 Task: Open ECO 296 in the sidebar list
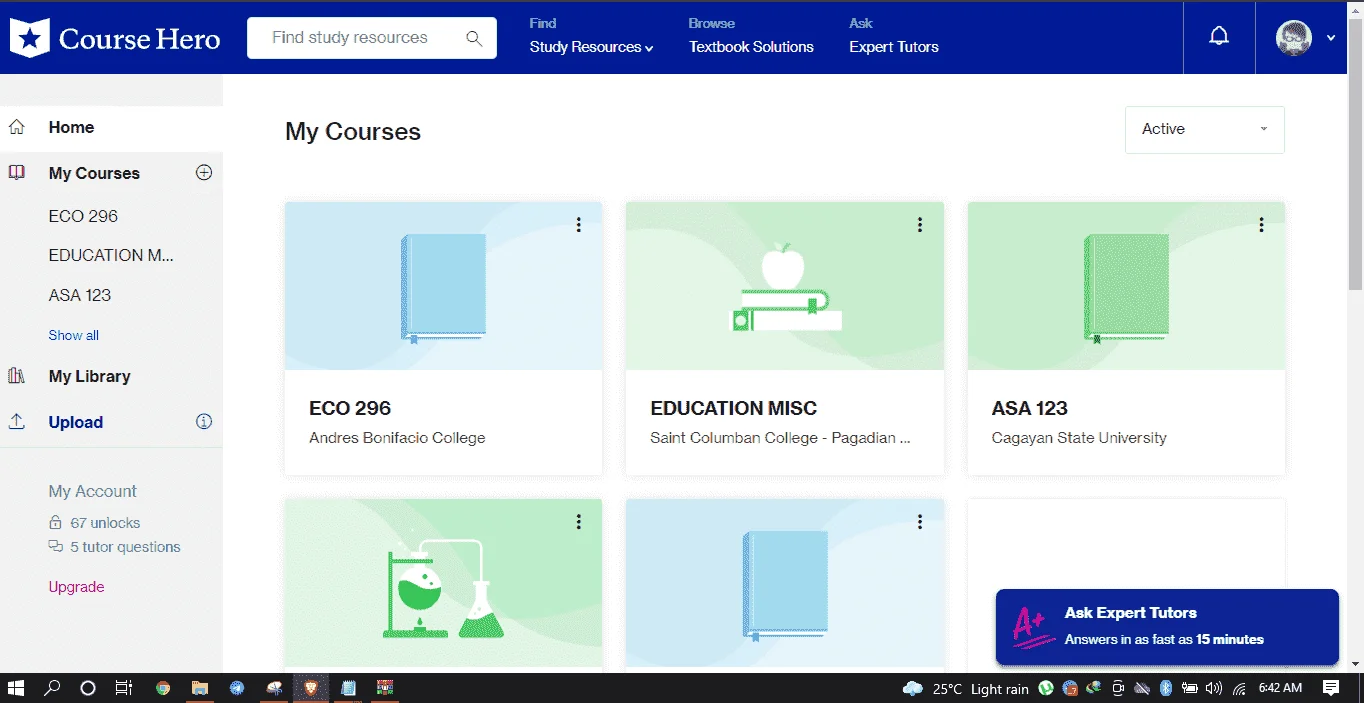83,216
